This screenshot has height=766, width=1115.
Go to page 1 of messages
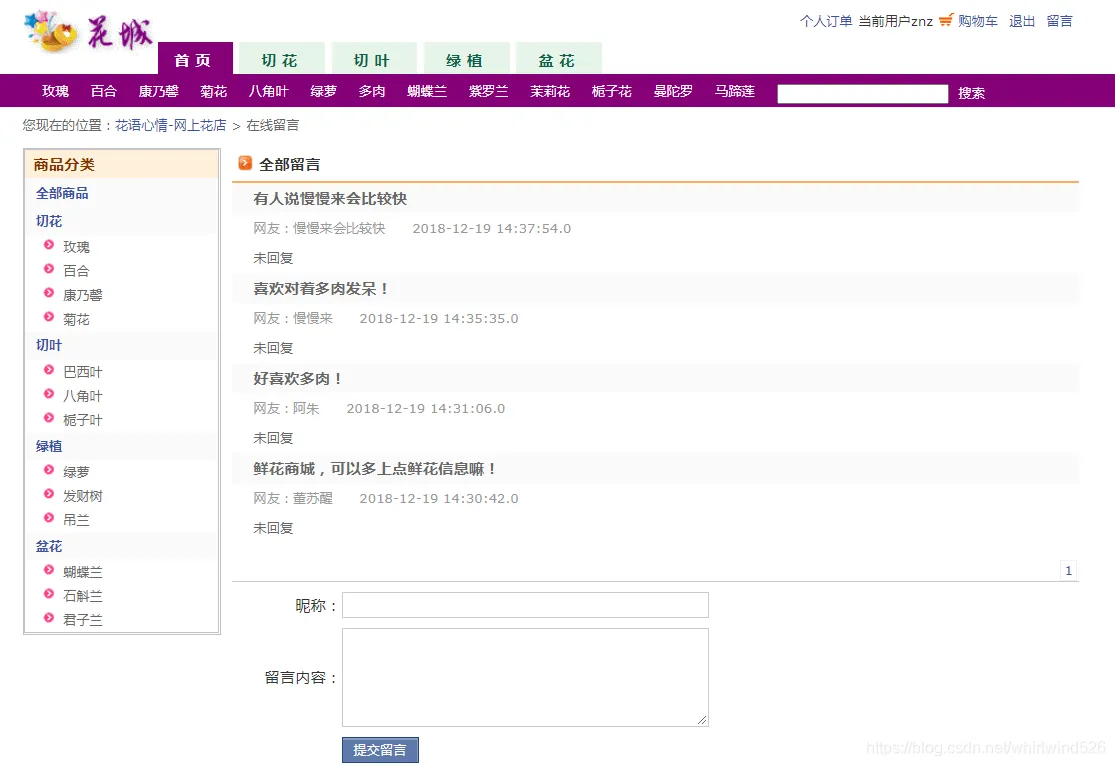pos(1068,570)
